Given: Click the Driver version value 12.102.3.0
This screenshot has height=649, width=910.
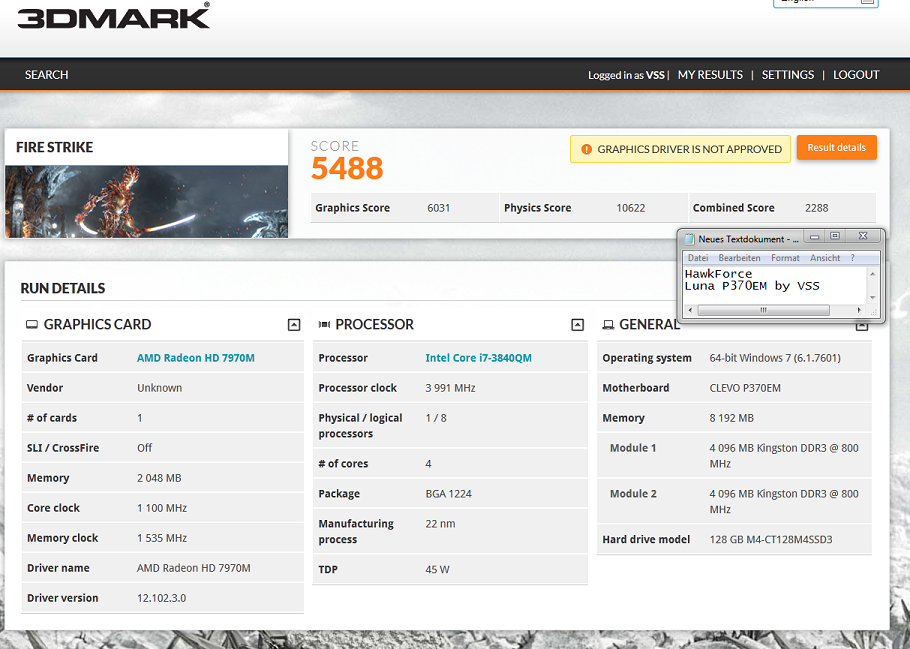Looking at the screenshot, I should tap(161, 598).
